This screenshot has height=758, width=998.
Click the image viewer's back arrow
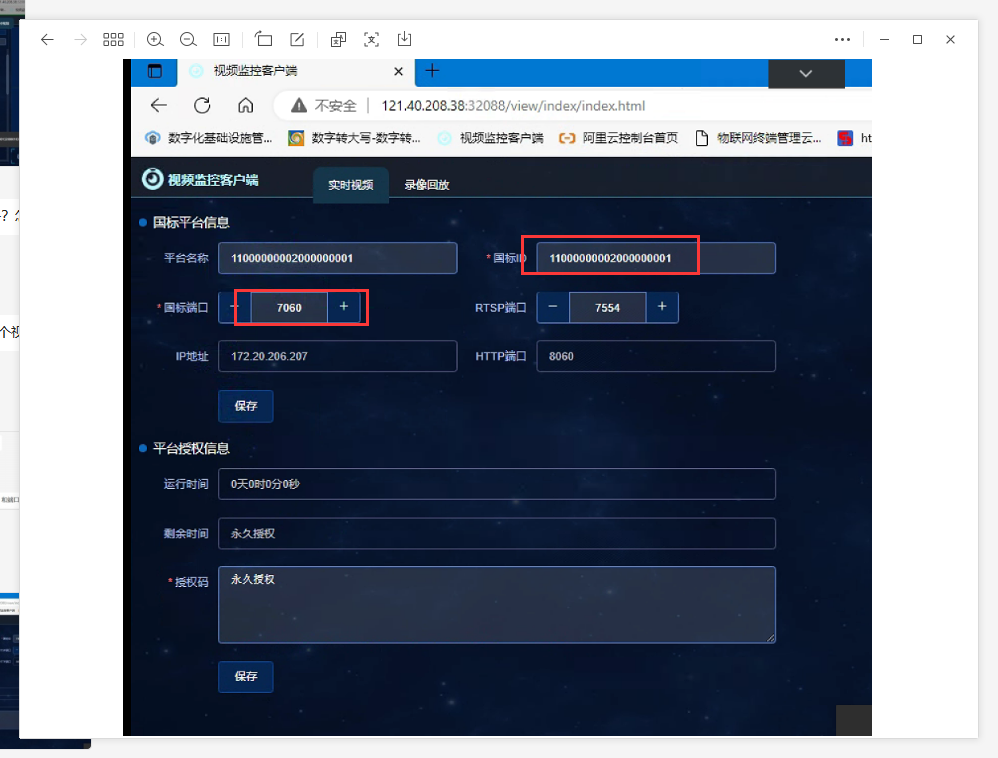pos(47,39)
